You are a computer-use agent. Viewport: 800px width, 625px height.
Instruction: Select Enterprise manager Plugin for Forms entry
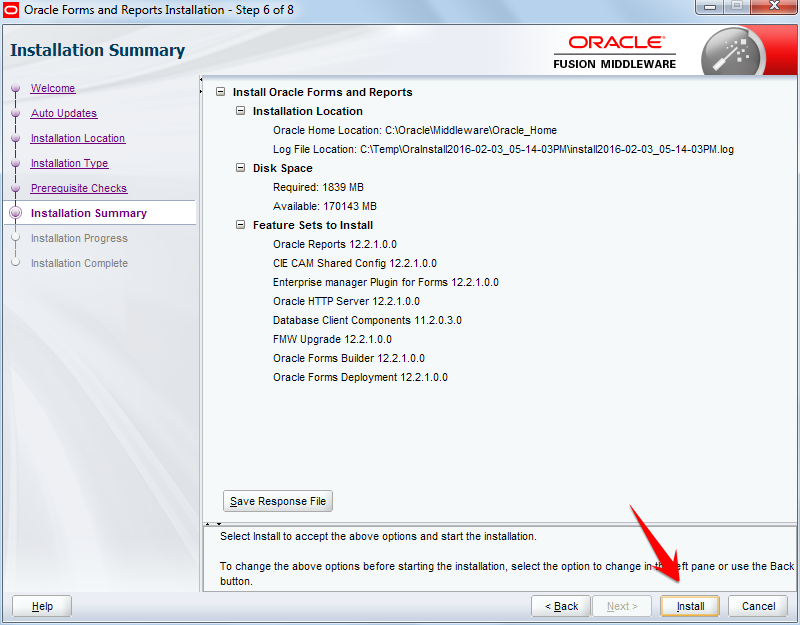pyautogui.click(x=386, y=282)
